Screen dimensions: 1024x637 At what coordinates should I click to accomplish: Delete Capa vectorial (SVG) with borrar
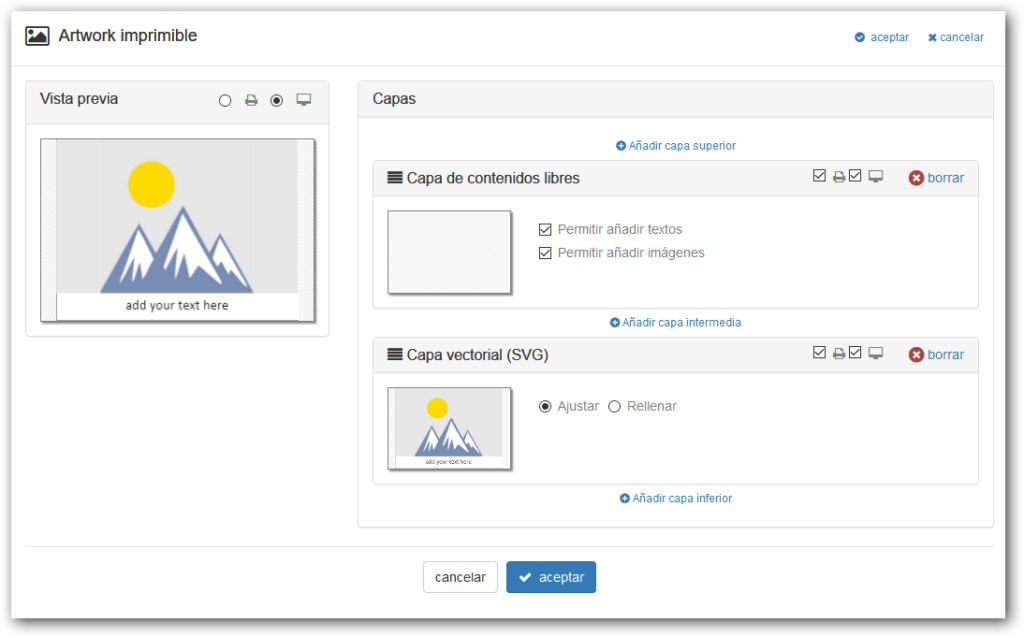[936, 355]
